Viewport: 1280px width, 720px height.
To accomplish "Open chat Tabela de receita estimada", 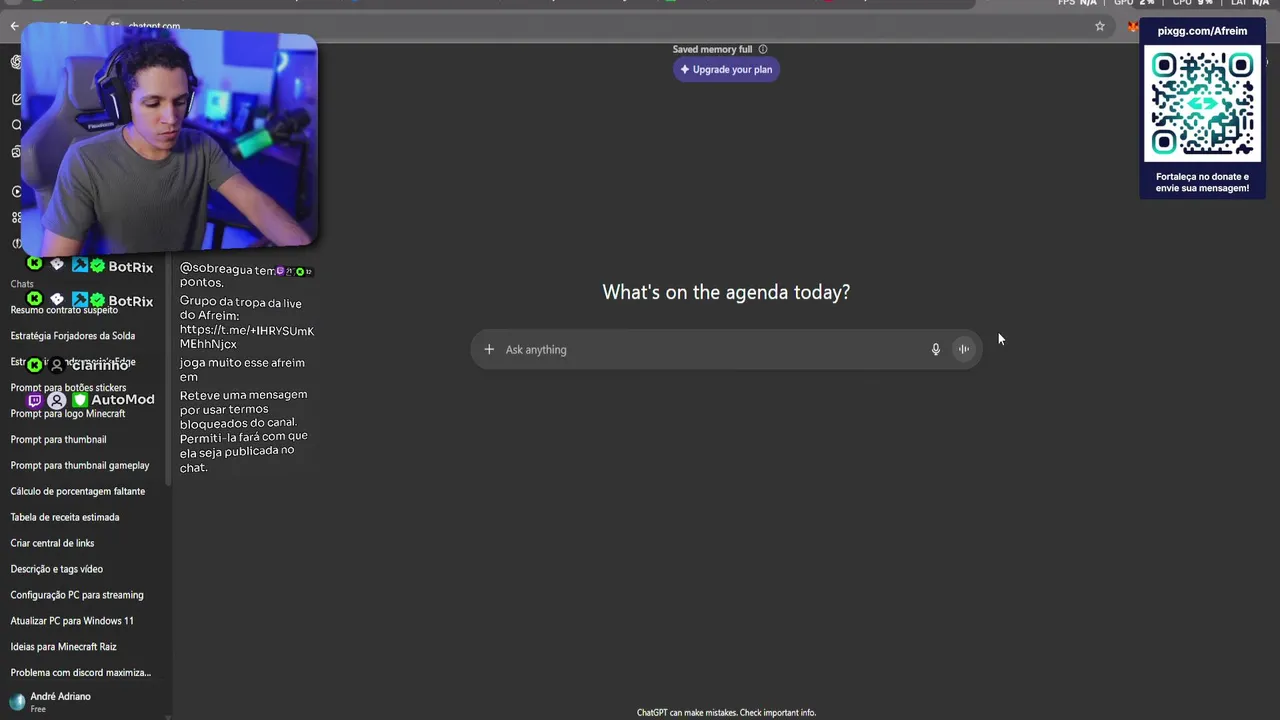I will [x=65, y=517].
